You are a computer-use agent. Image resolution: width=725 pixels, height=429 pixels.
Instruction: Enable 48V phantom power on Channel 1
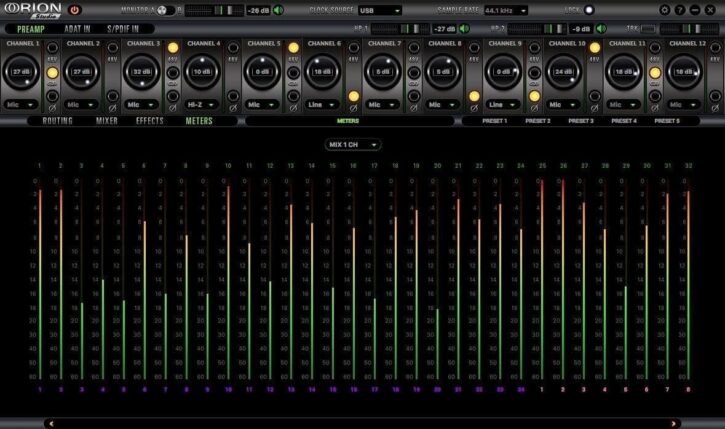click(52, 48)
